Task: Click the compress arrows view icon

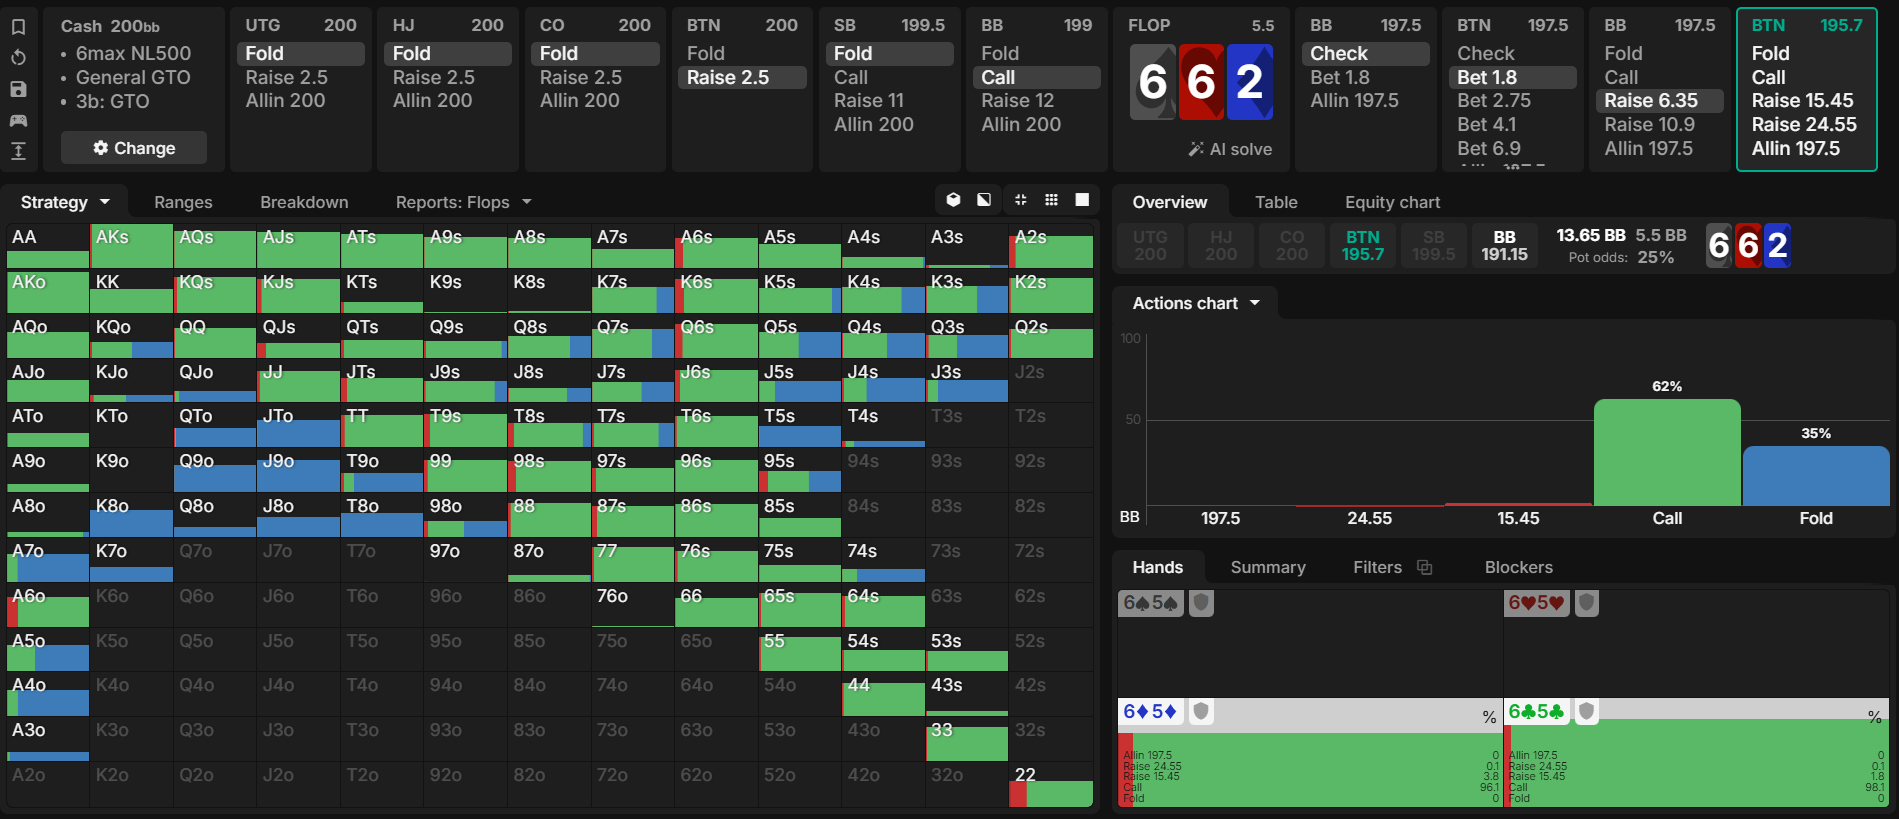Action: 1020,200
